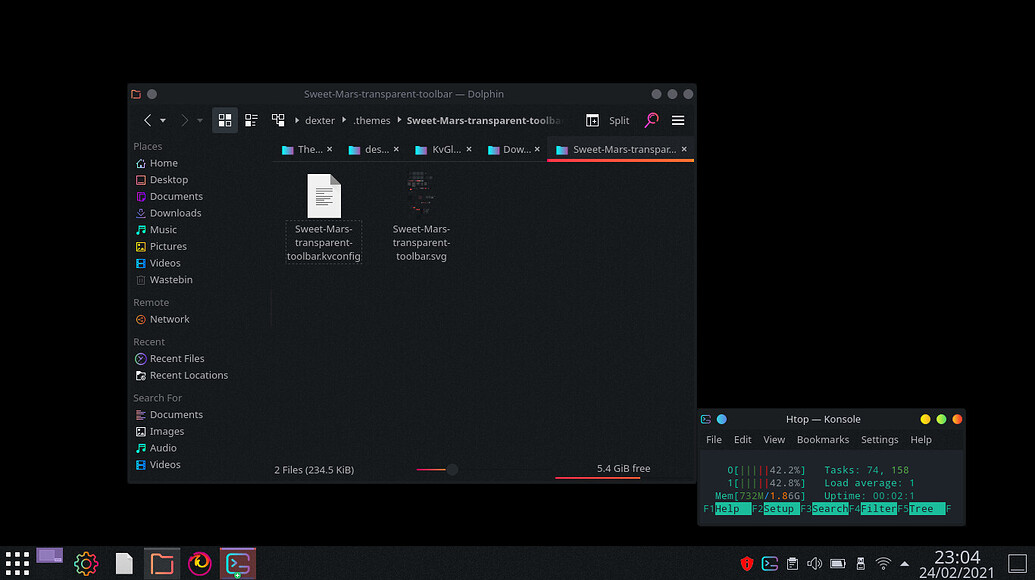Click F4Filter in the htop bar
The height and width of the screenshot is (580, 1035).
876,509
